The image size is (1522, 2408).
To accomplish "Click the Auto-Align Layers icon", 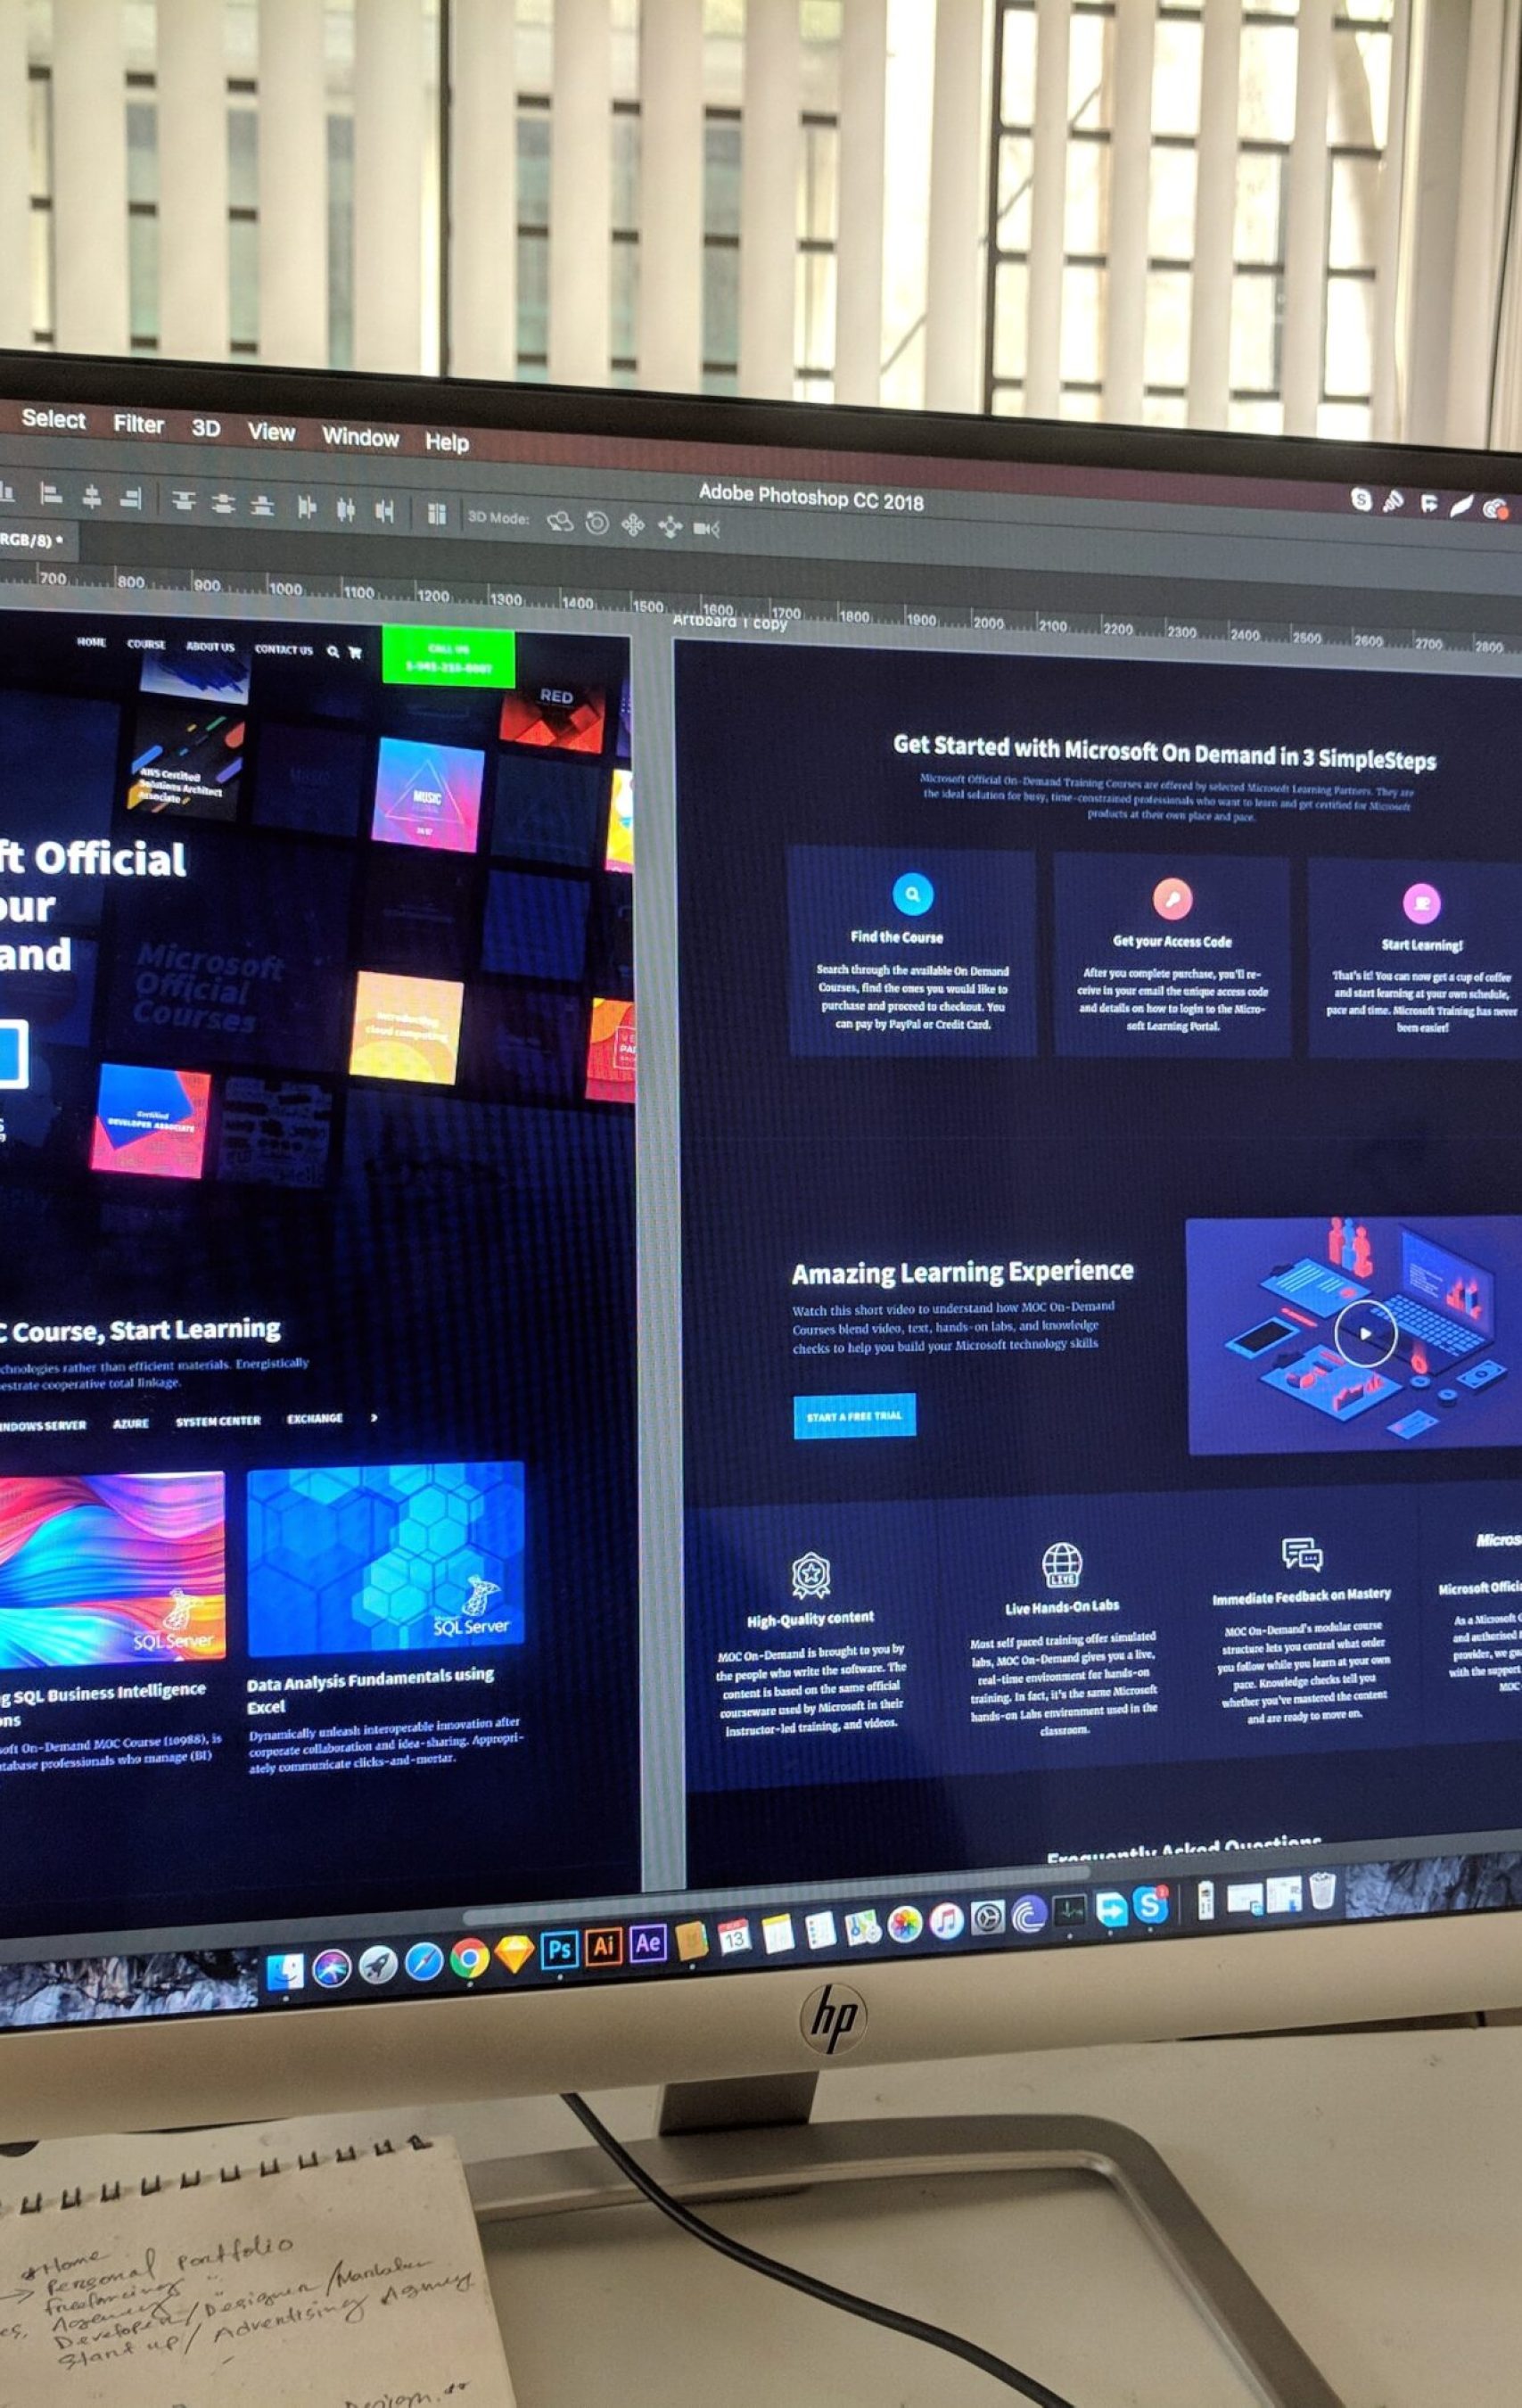I will (437, 514).
